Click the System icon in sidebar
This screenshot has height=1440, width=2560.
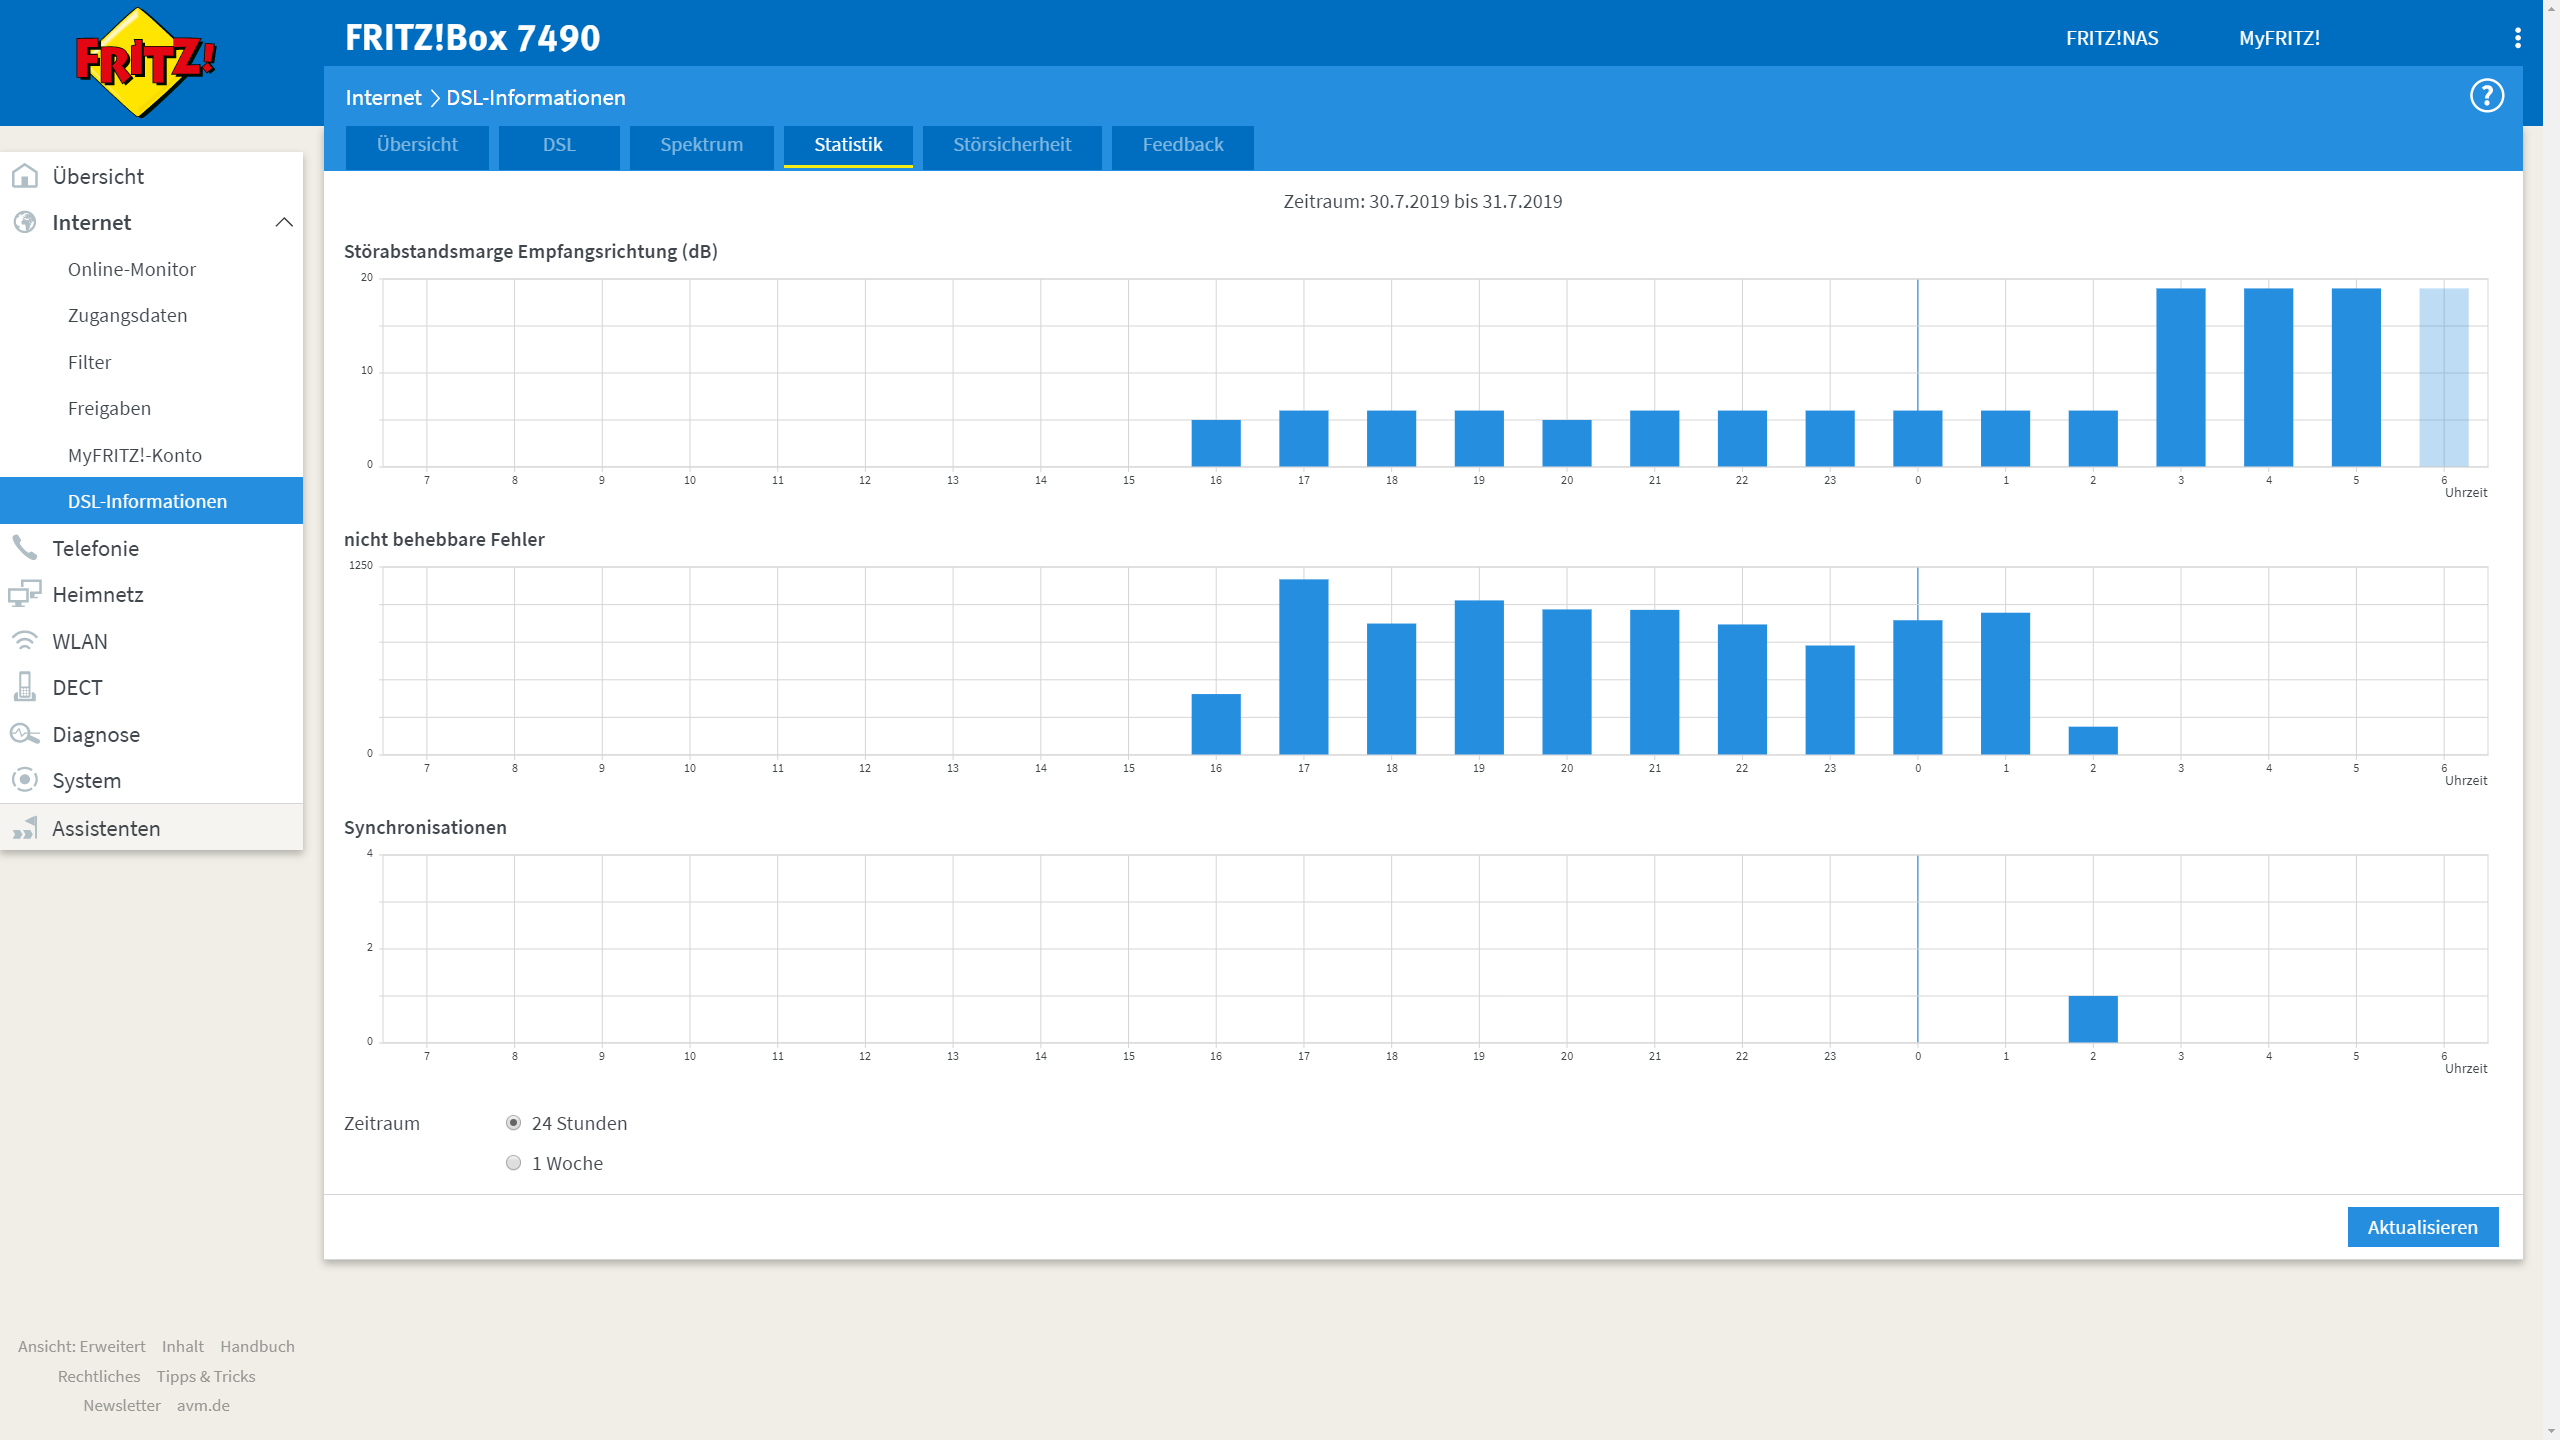point(25,780)
